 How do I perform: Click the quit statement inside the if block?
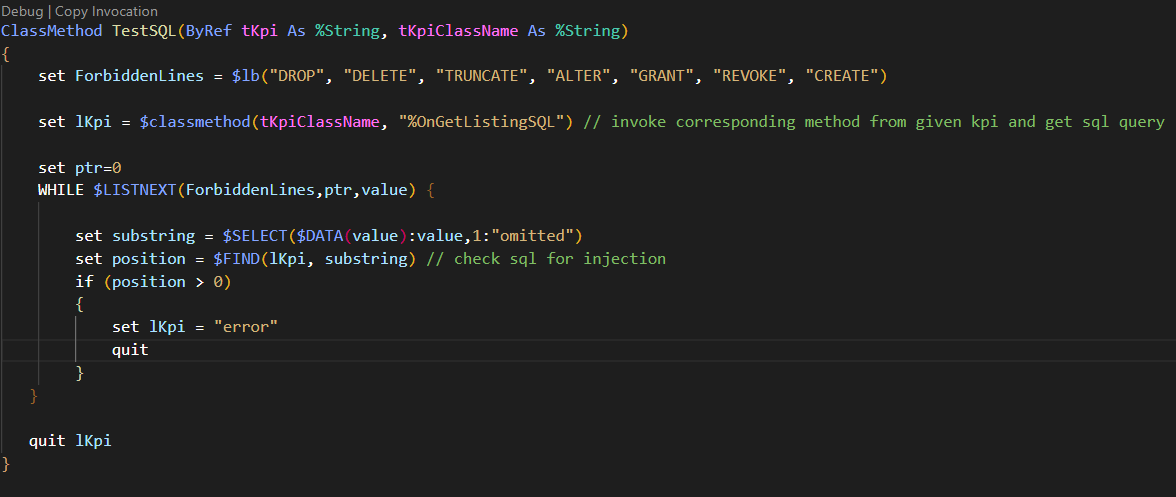click(x=130, y=349)
